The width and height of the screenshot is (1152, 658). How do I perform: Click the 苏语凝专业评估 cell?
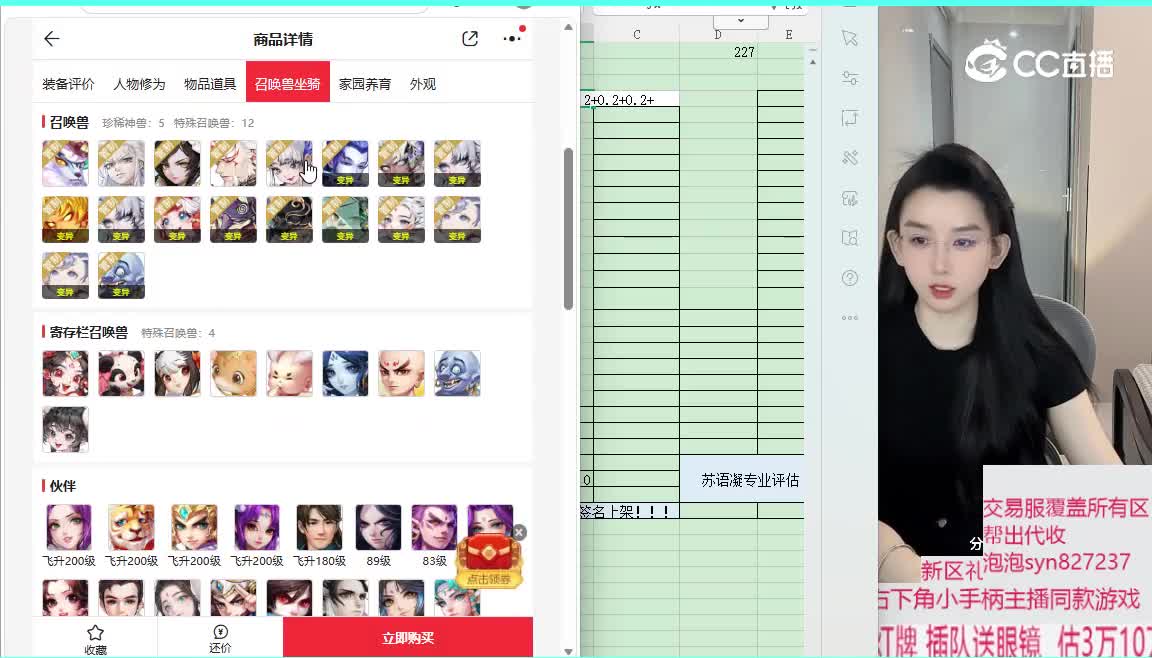(742, 480)
